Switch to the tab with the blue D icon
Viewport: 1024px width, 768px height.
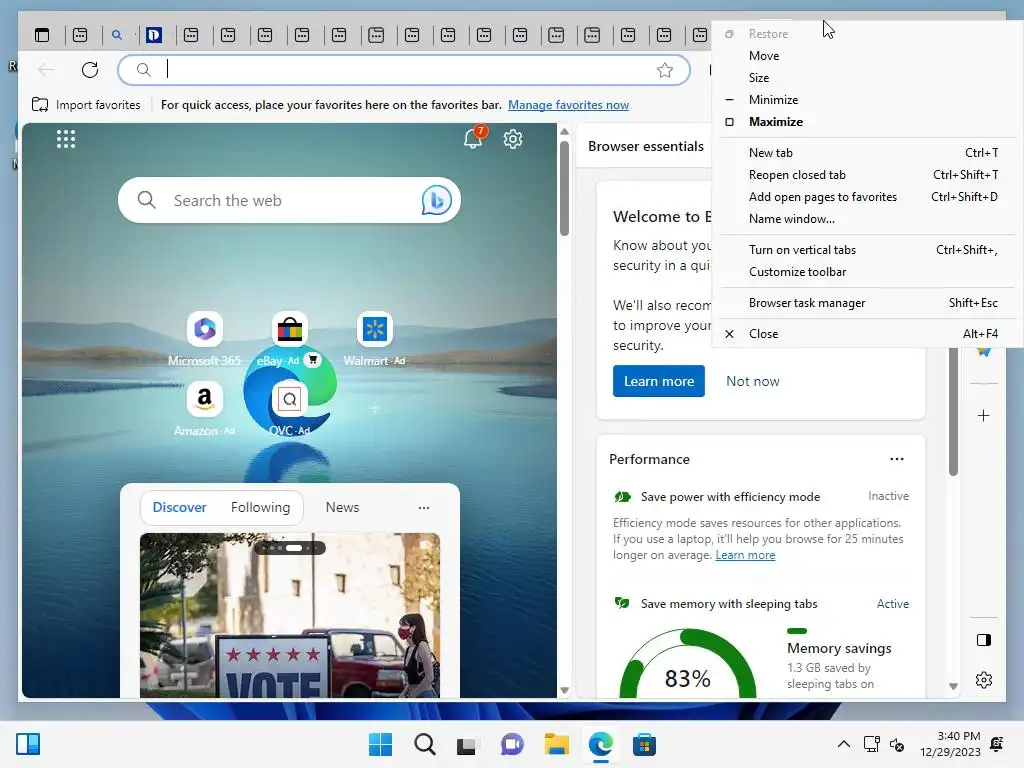[x=153, y=35]
